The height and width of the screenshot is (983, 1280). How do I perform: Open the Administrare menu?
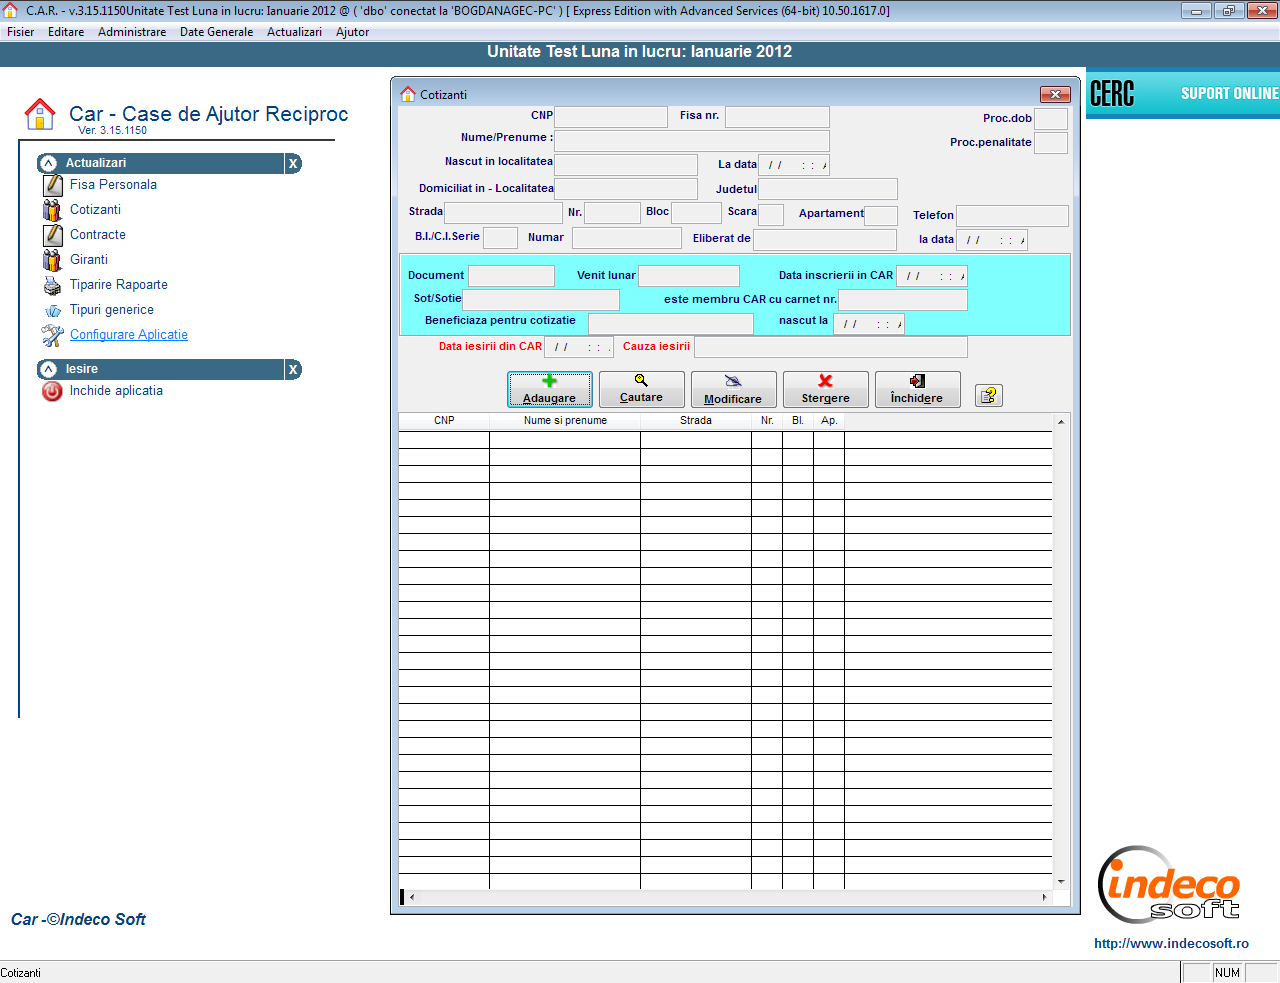tap(132, 32)
